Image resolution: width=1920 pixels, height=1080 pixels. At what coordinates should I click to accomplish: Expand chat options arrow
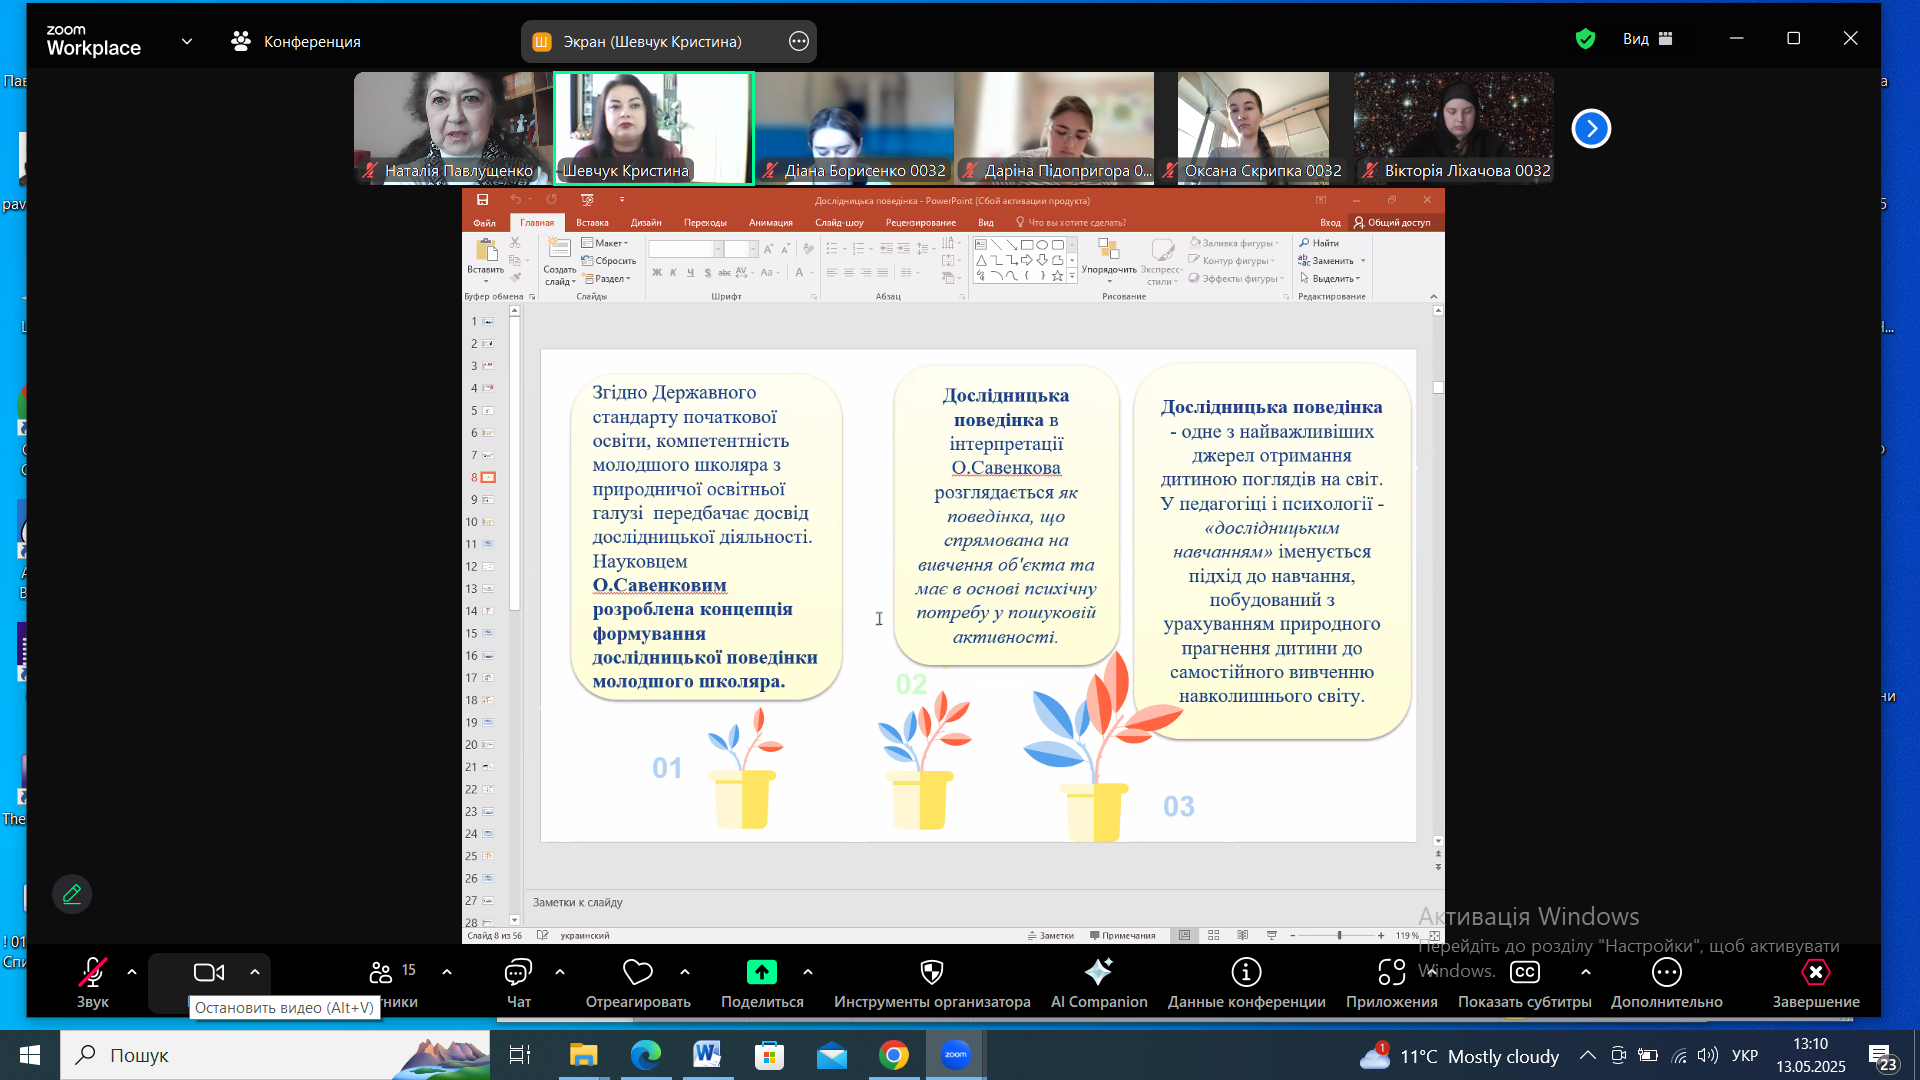(560, 972)
